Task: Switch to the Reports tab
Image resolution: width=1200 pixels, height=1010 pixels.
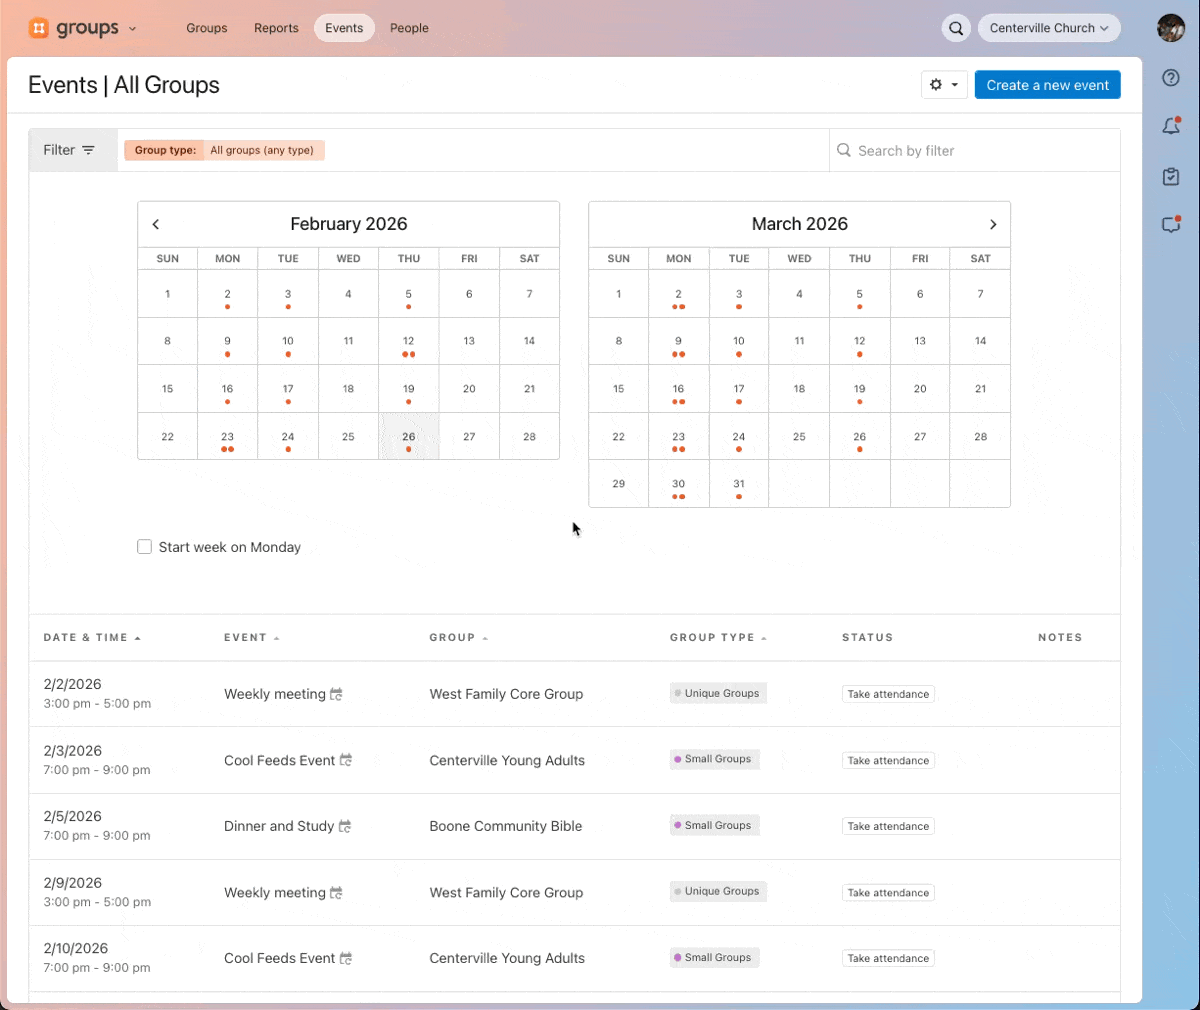Action: click(x=276, y=28)
